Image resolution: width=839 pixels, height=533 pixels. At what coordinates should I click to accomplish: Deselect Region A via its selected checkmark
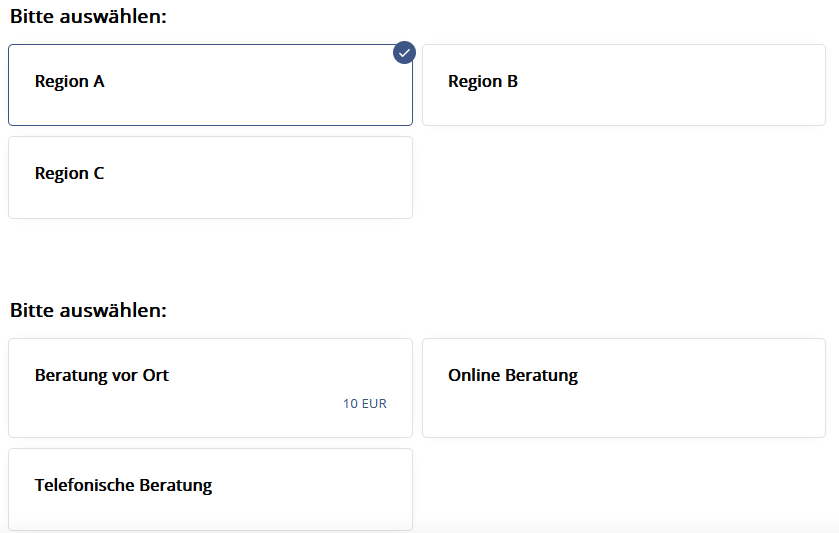404,52
